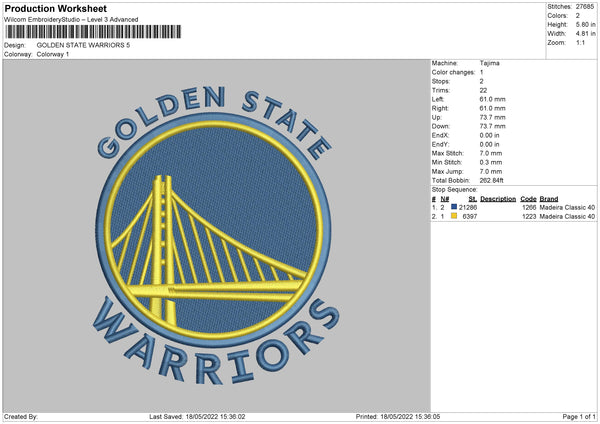Click the Wilcom EmbroideryStudio Level 3 Advanced text
600x424 pixels.
pos(71,20)
